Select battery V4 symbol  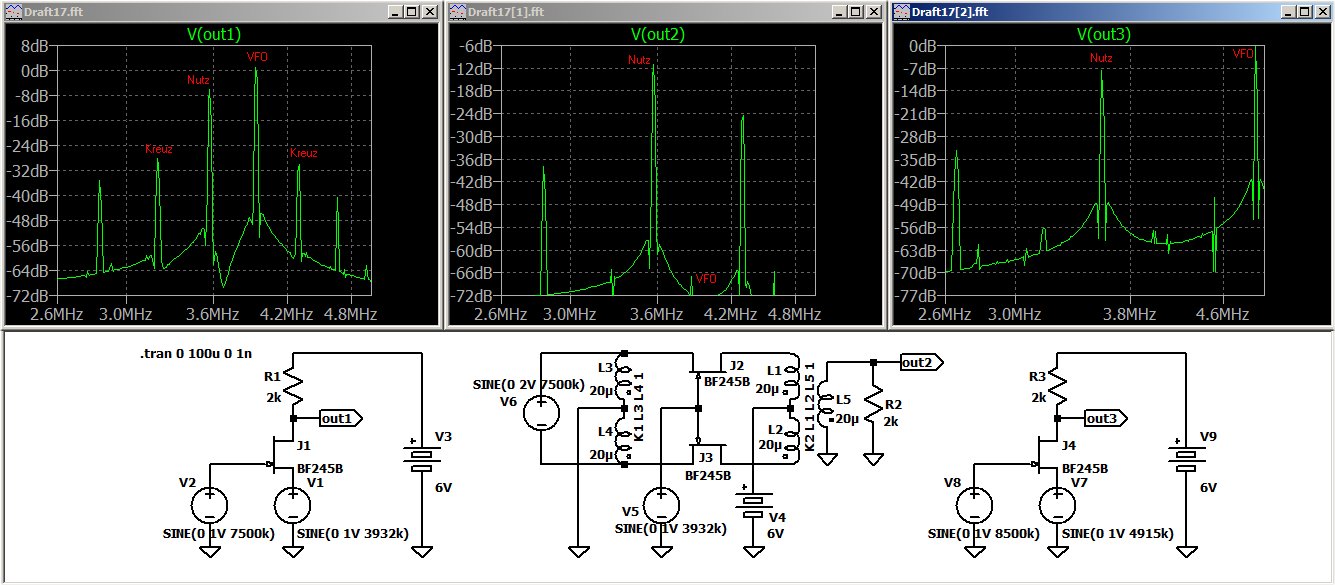tap(752, 504)
